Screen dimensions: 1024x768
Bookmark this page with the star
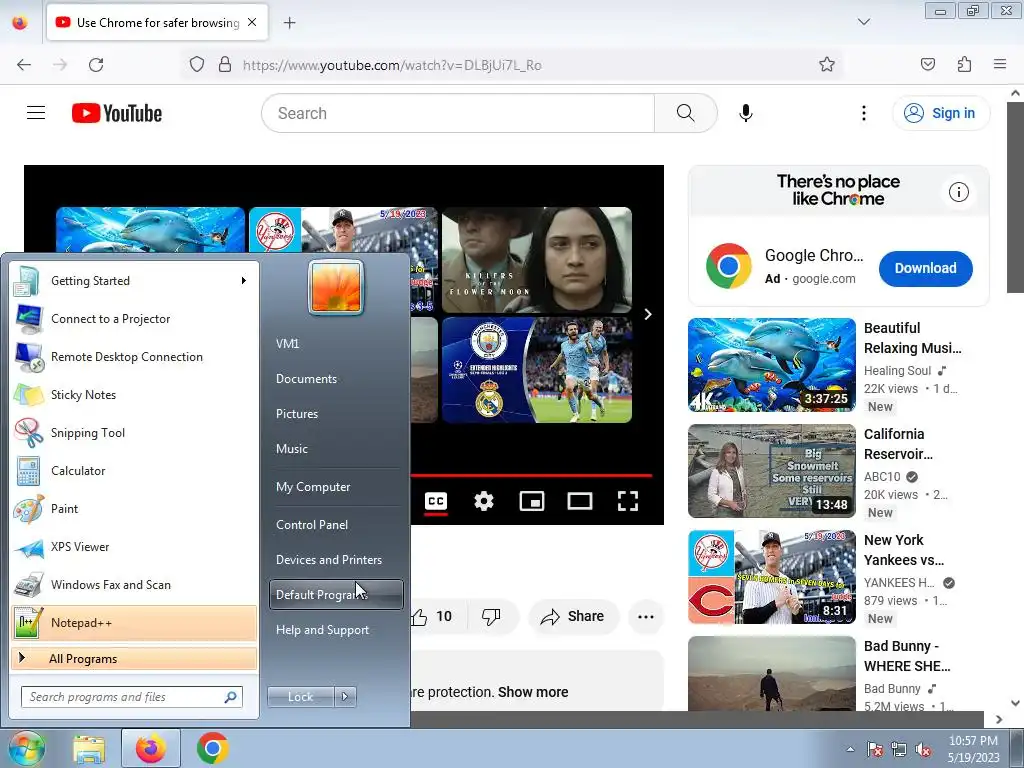click(x=827, y=65)
